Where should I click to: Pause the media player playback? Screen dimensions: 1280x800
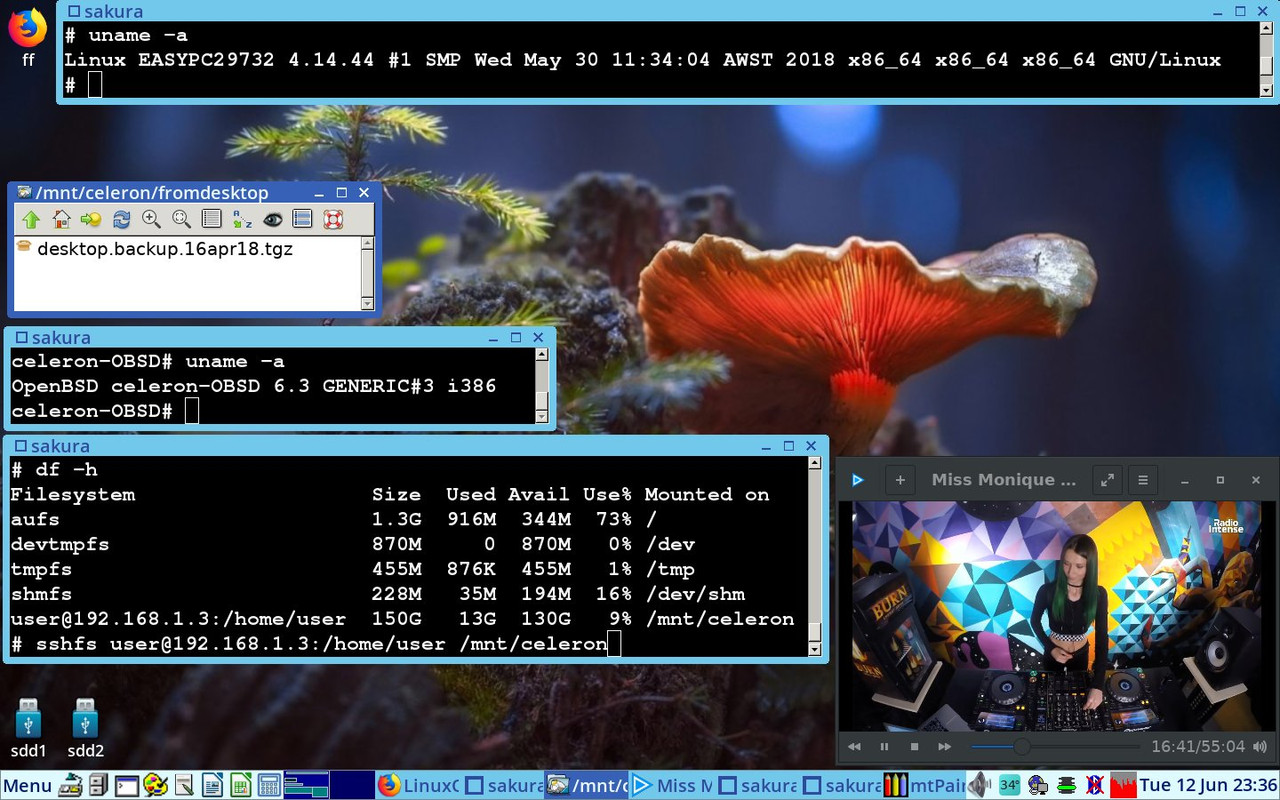[x=884, y=747]
